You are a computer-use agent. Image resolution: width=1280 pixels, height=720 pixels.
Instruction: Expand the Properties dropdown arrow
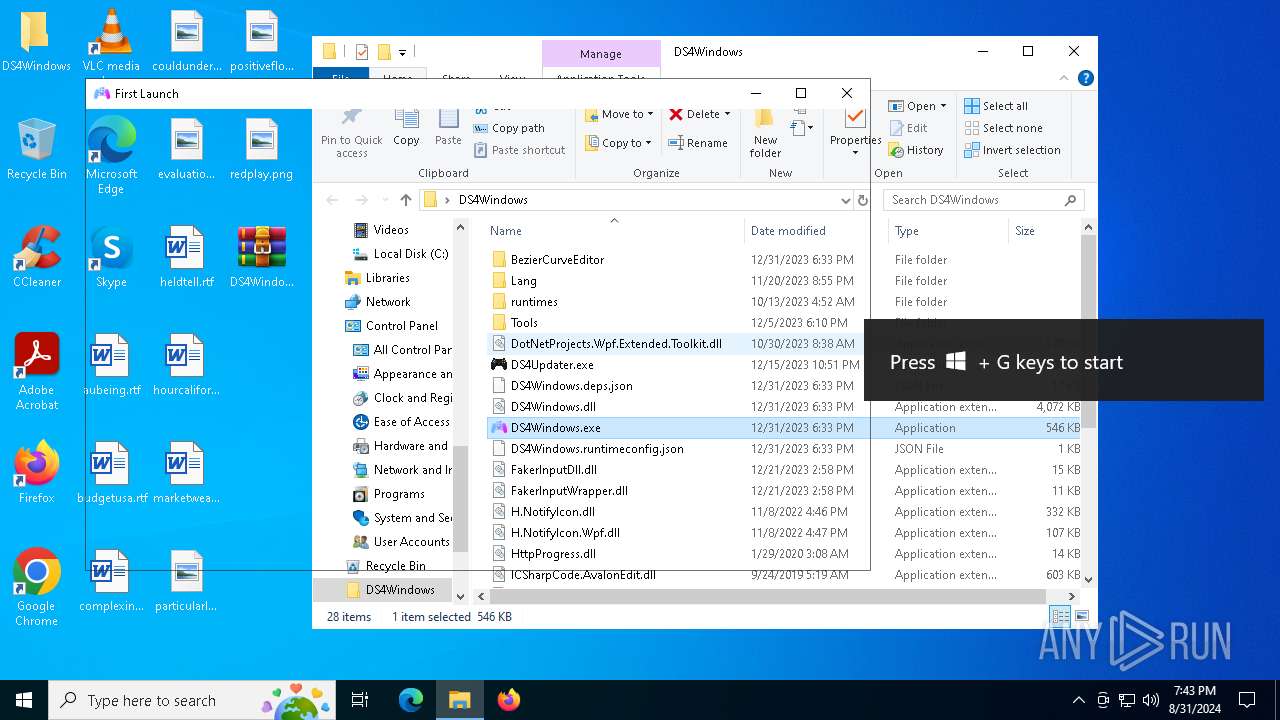(855, 153)
